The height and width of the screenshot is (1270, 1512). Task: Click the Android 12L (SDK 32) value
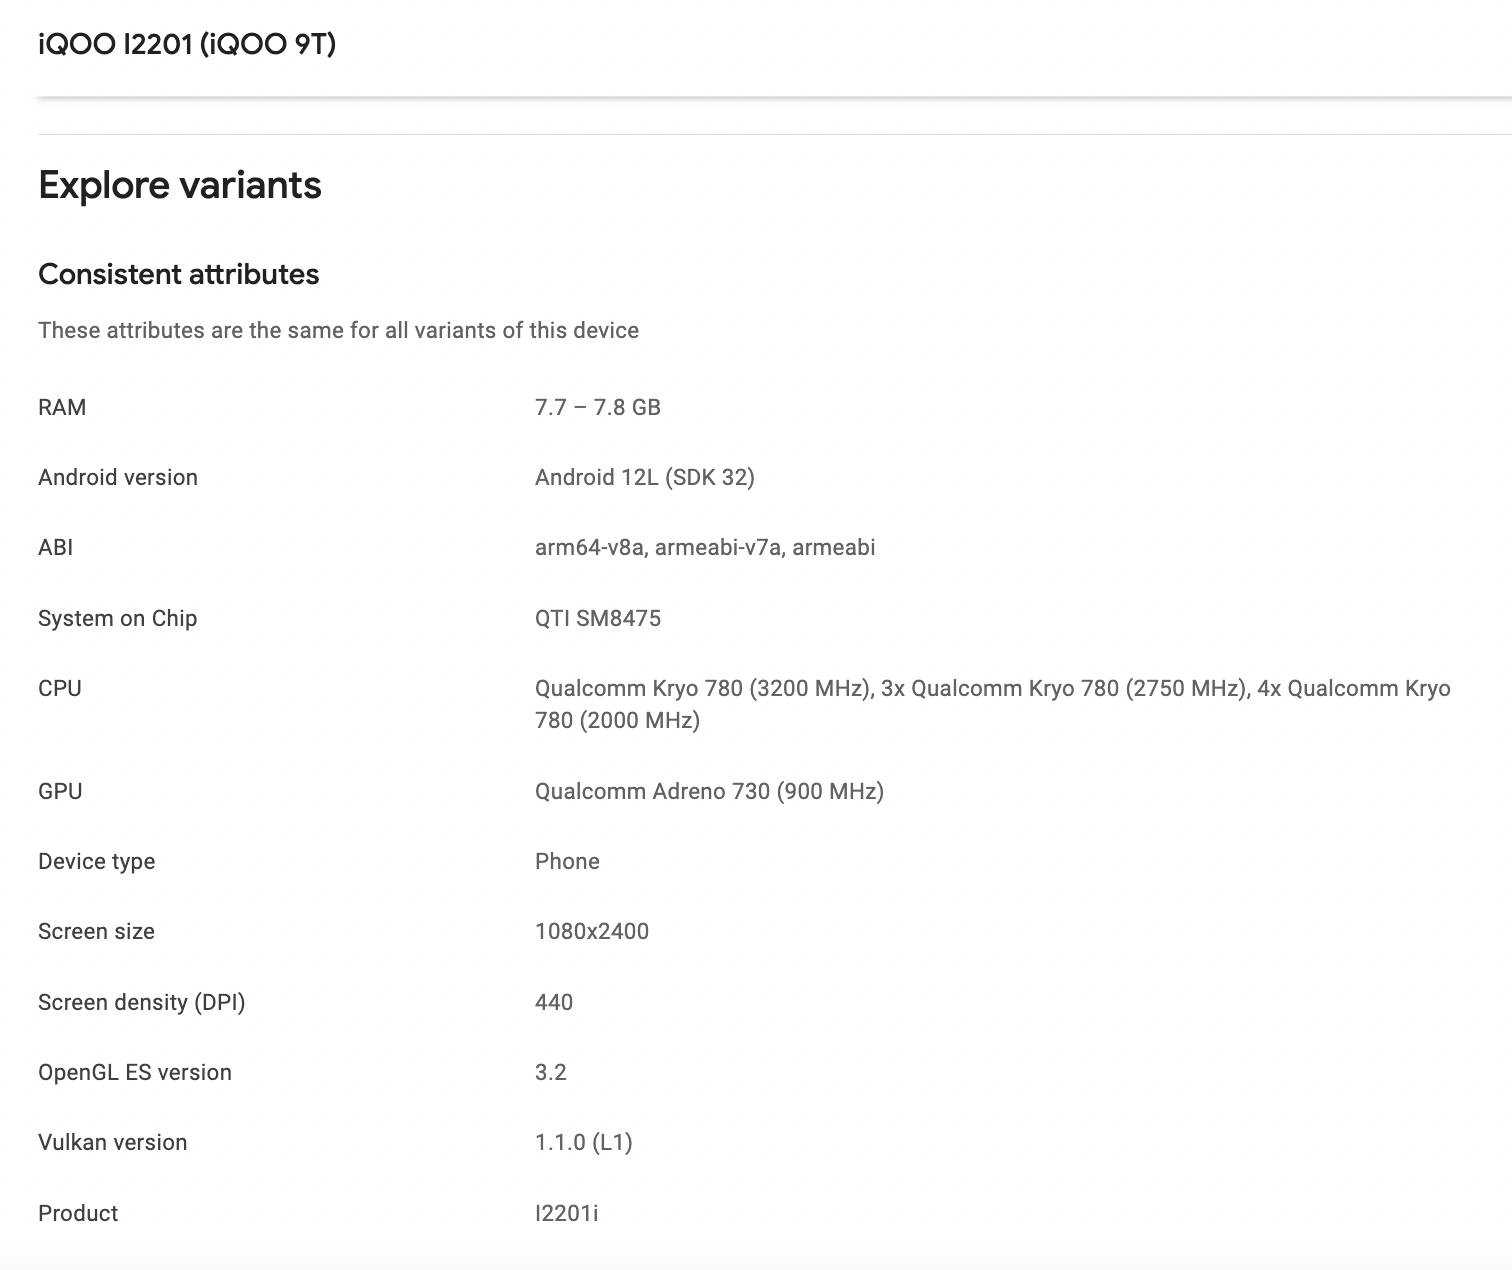pyautogui.click(x=644, y=477)
